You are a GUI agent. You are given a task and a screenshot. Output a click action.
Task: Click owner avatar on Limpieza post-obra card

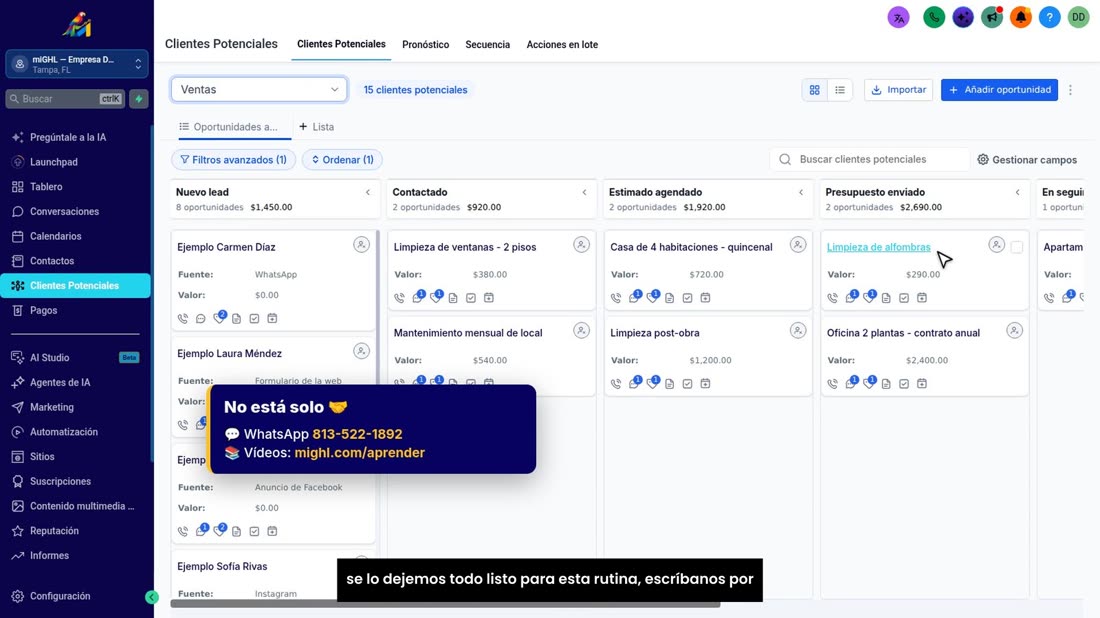point(798,330)
